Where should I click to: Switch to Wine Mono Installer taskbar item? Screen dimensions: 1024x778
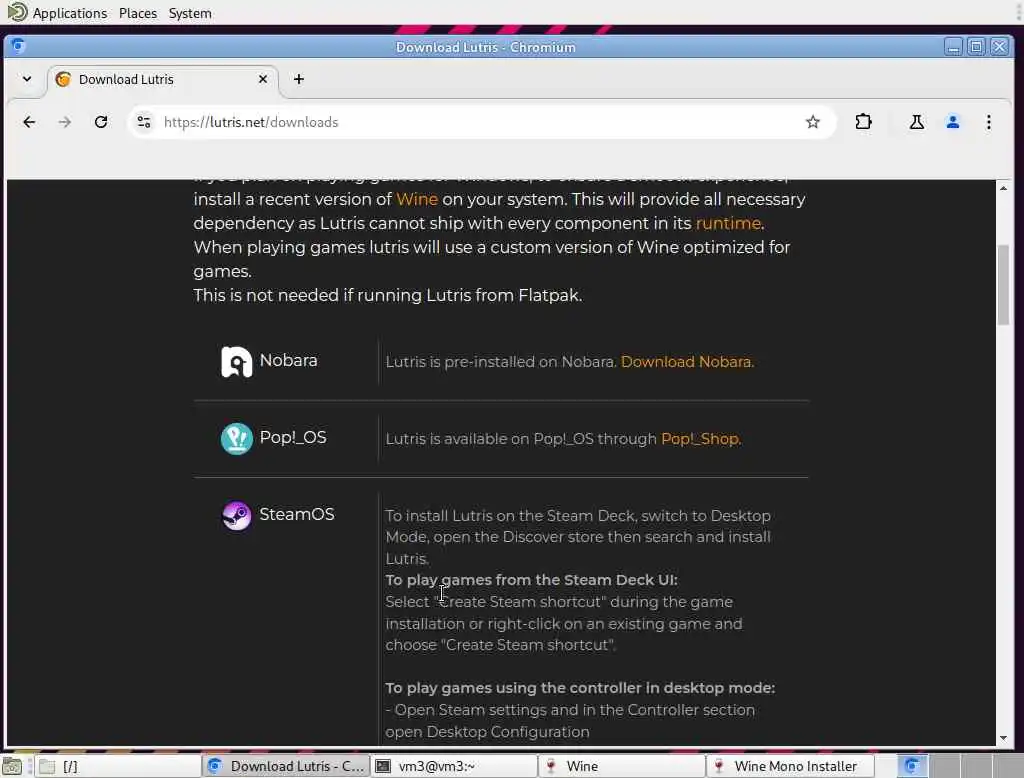point(791,766)
